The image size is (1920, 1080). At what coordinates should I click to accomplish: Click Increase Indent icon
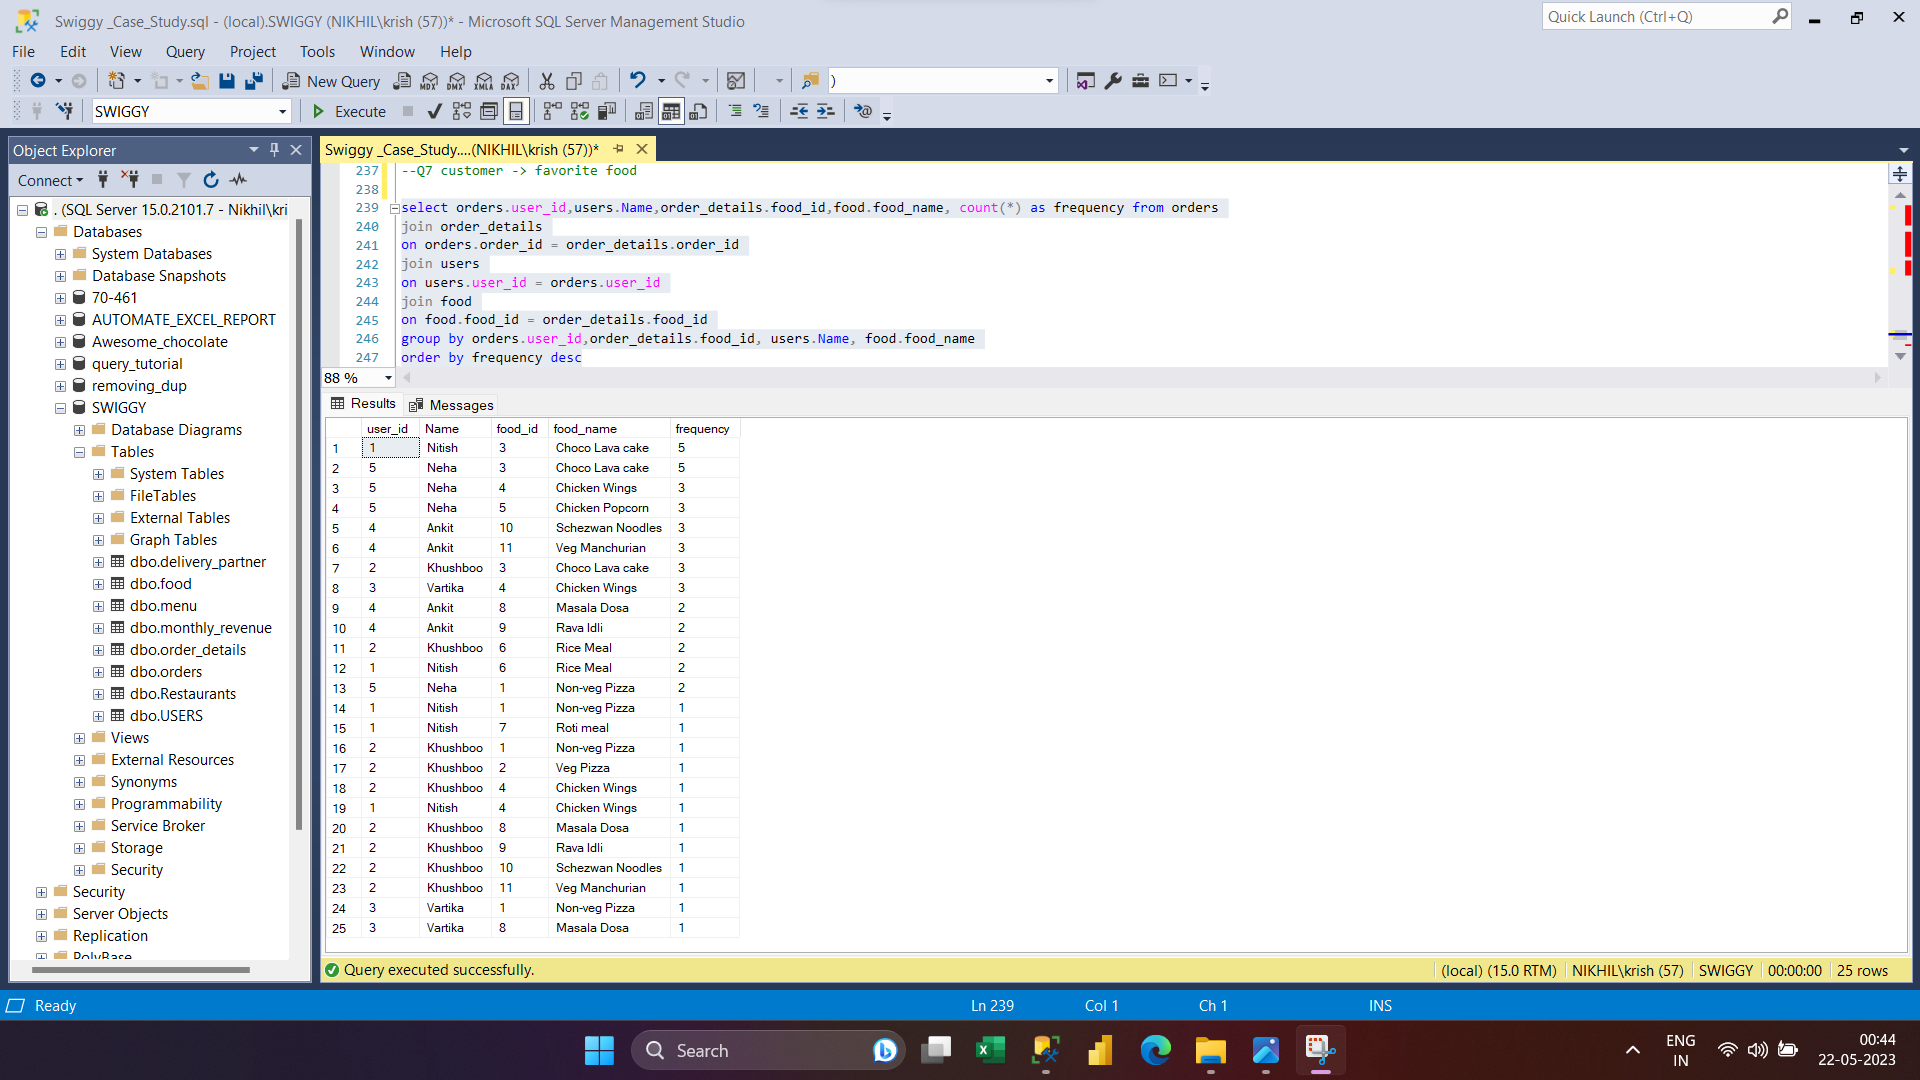click(825, 111)
